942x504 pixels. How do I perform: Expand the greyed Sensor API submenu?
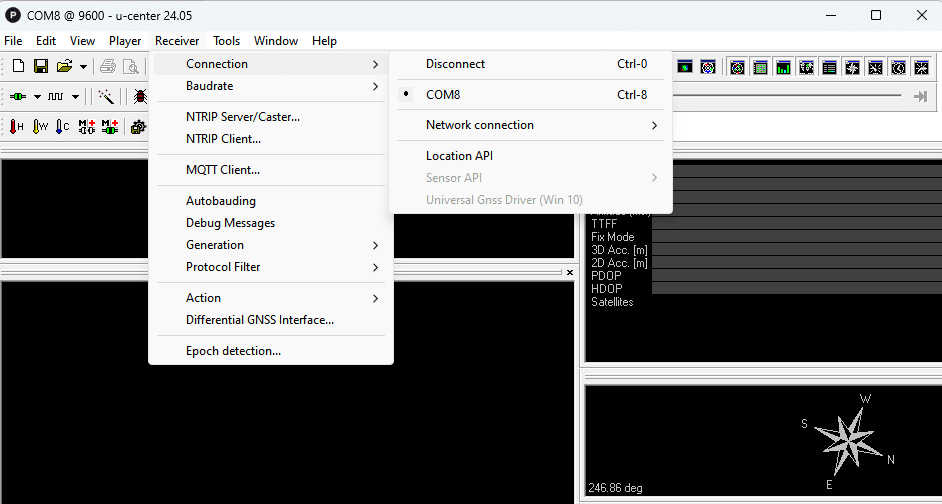click(x=530, y=178)
